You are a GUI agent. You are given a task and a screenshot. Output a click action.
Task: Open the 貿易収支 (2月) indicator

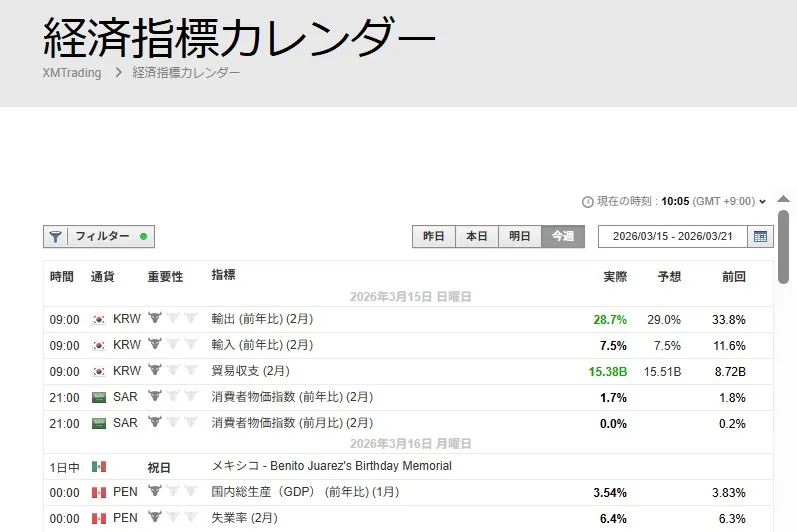[x=251, y=371]
